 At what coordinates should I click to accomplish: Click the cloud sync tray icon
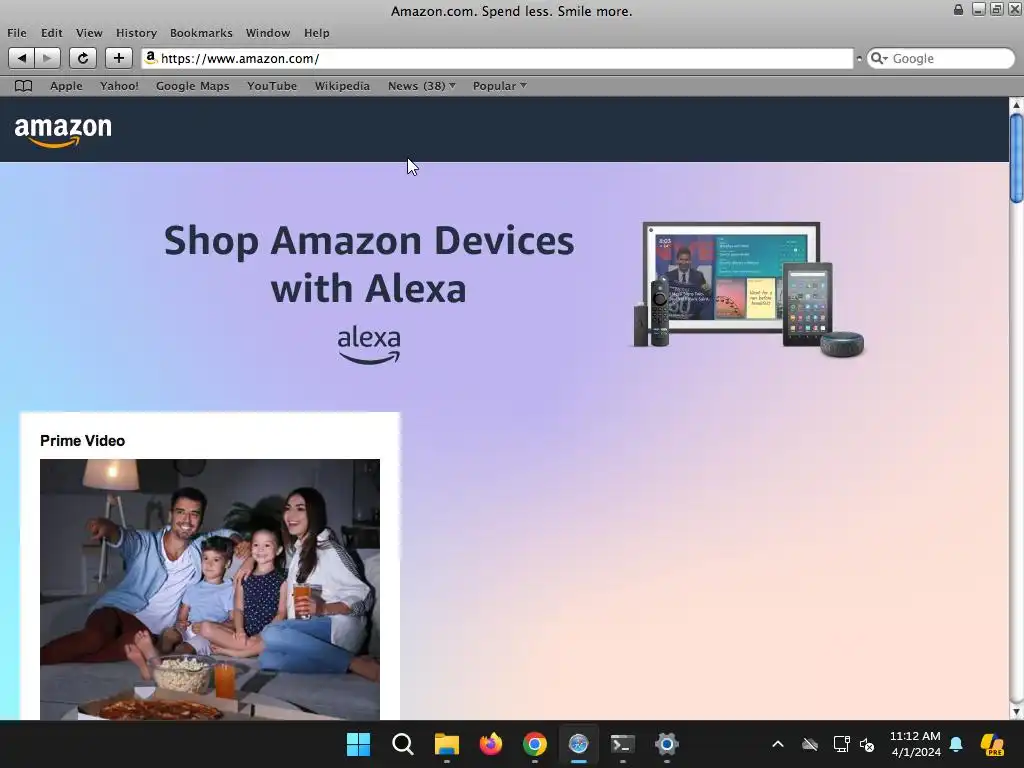tap(810, 744)
